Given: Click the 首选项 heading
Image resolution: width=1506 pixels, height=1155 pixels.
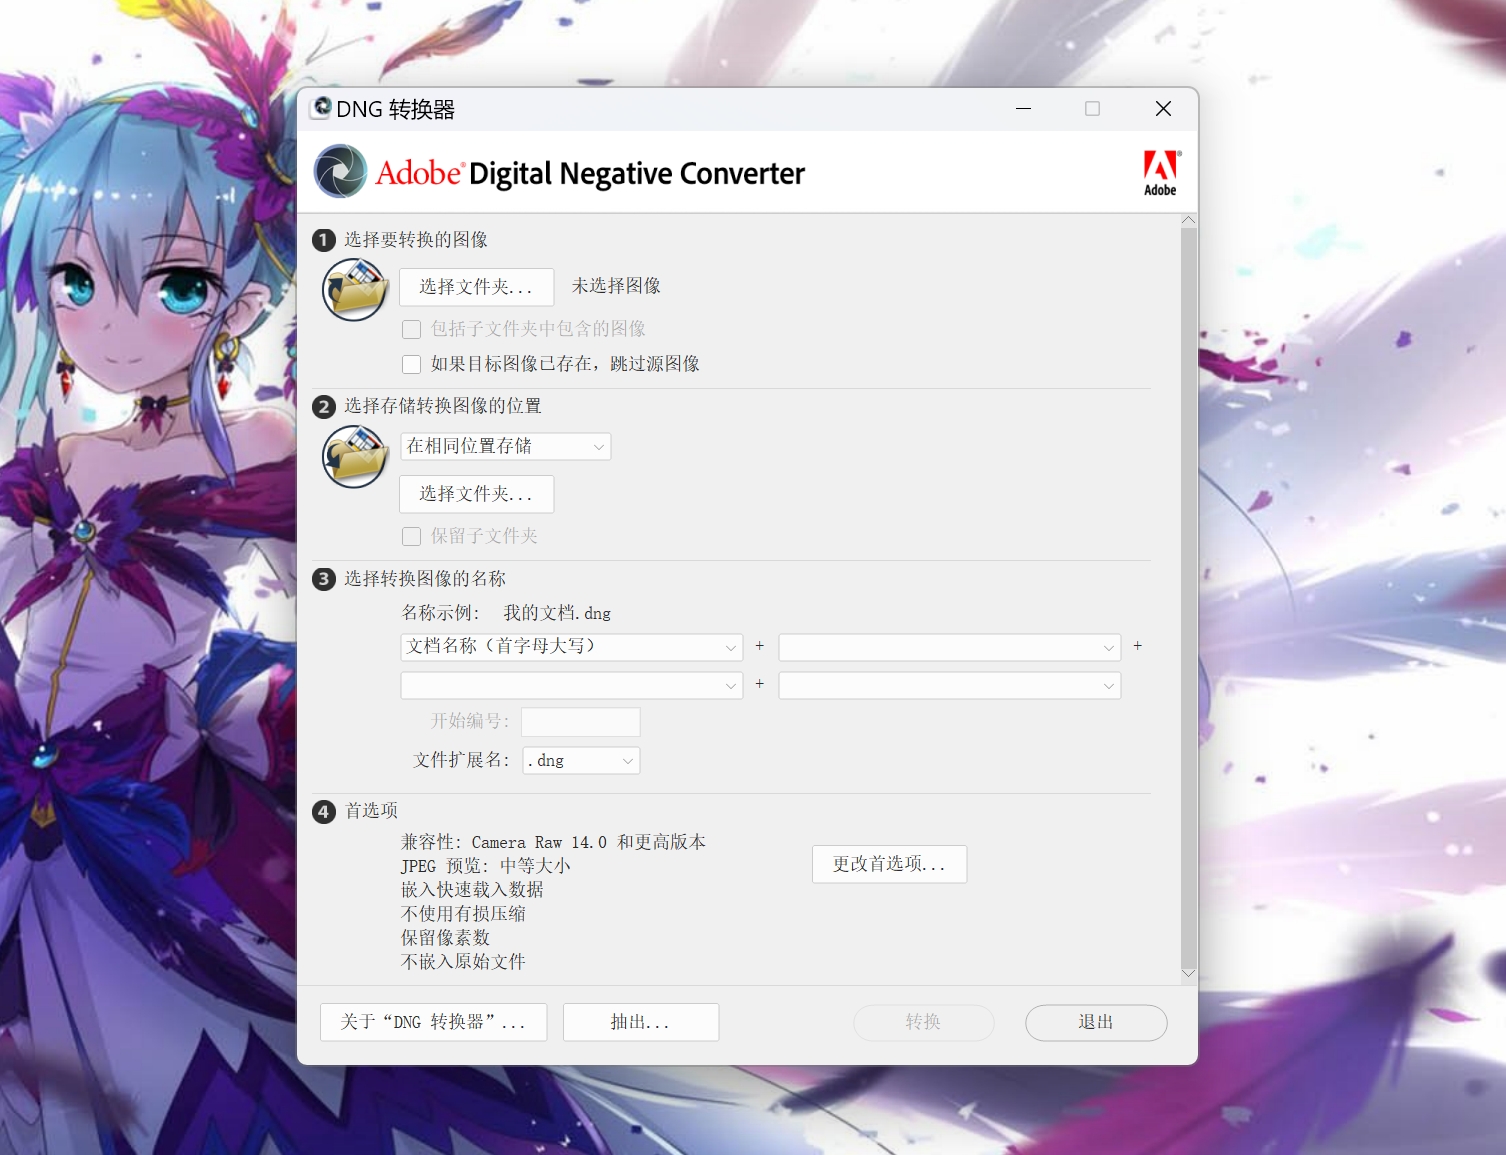Looking at the screenshot, I should point(371,811).
